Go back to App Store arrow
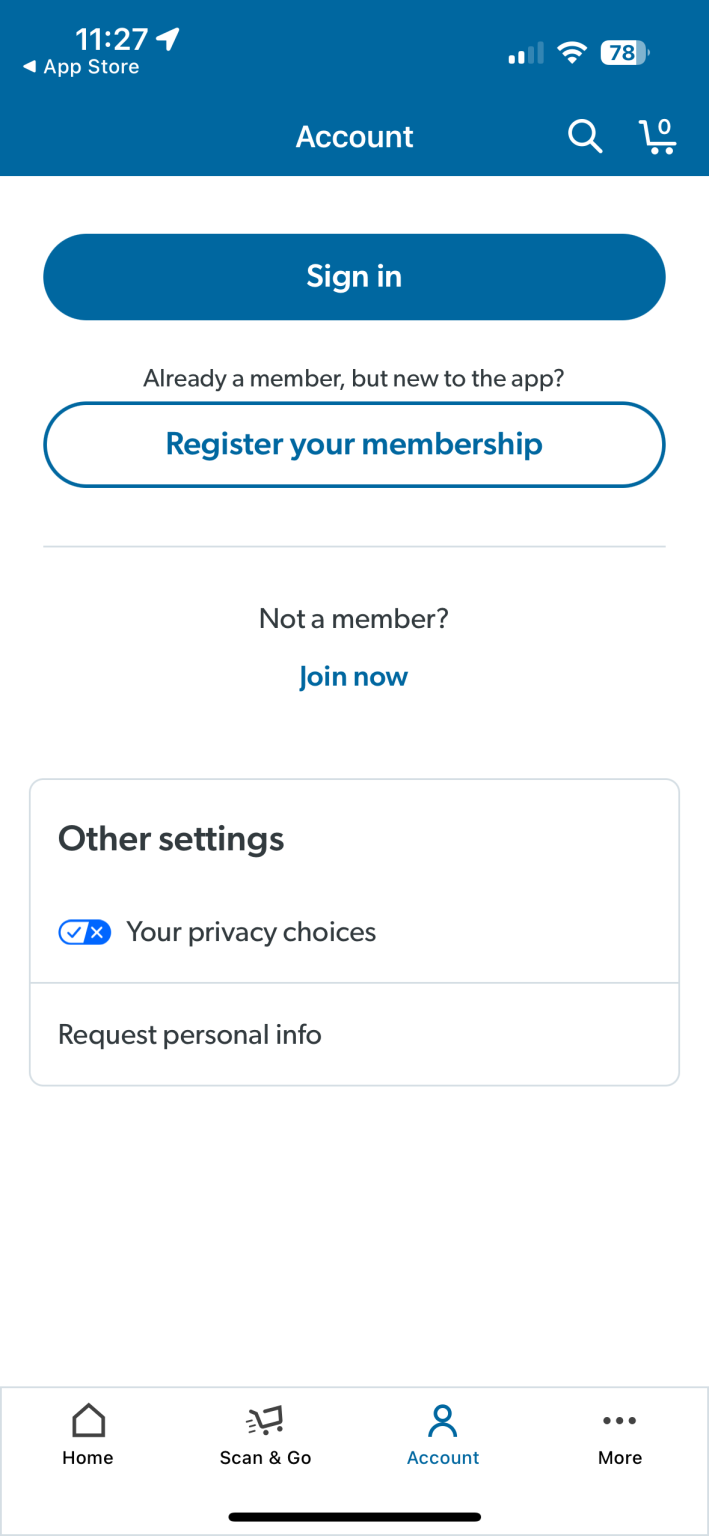 point(30,67)
